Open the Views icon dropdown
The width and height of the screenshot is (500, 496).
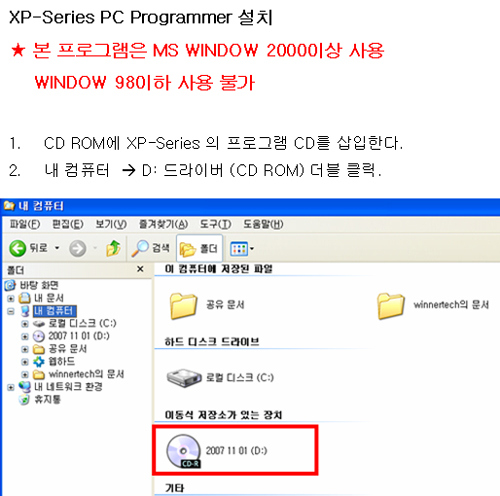[242, 249]
